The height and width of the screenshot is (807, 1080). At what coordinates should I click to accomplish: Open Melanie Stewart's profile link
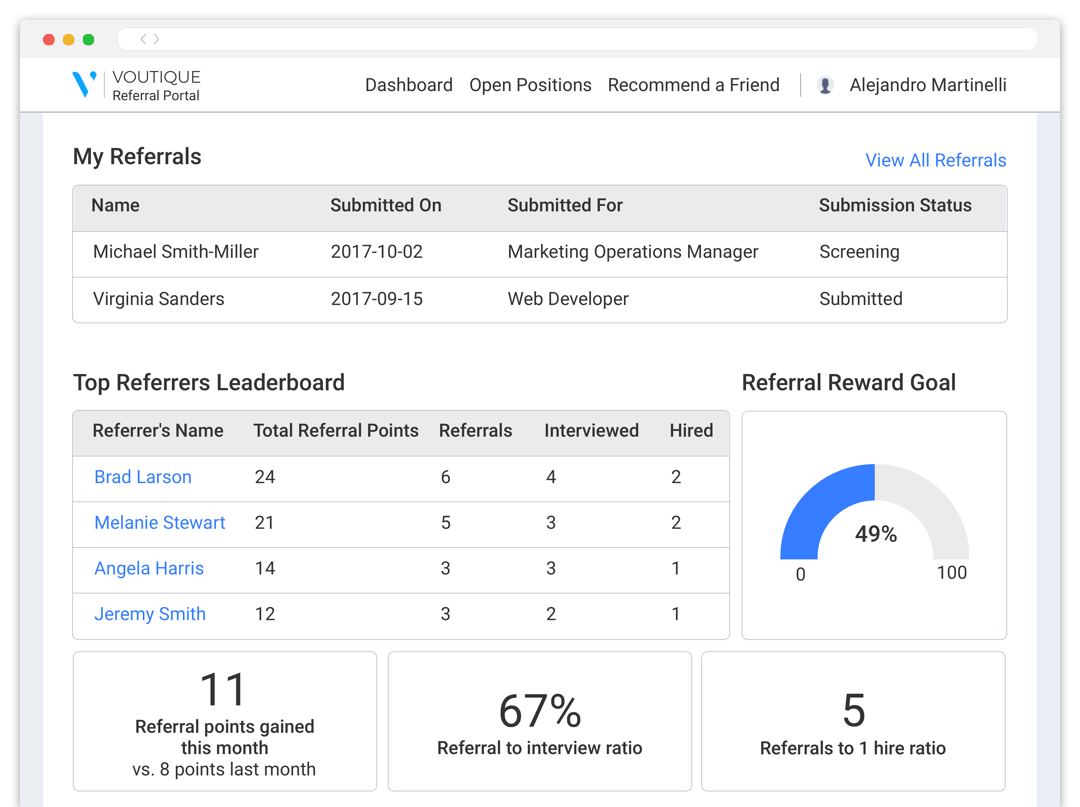click(x=160, y=523)
